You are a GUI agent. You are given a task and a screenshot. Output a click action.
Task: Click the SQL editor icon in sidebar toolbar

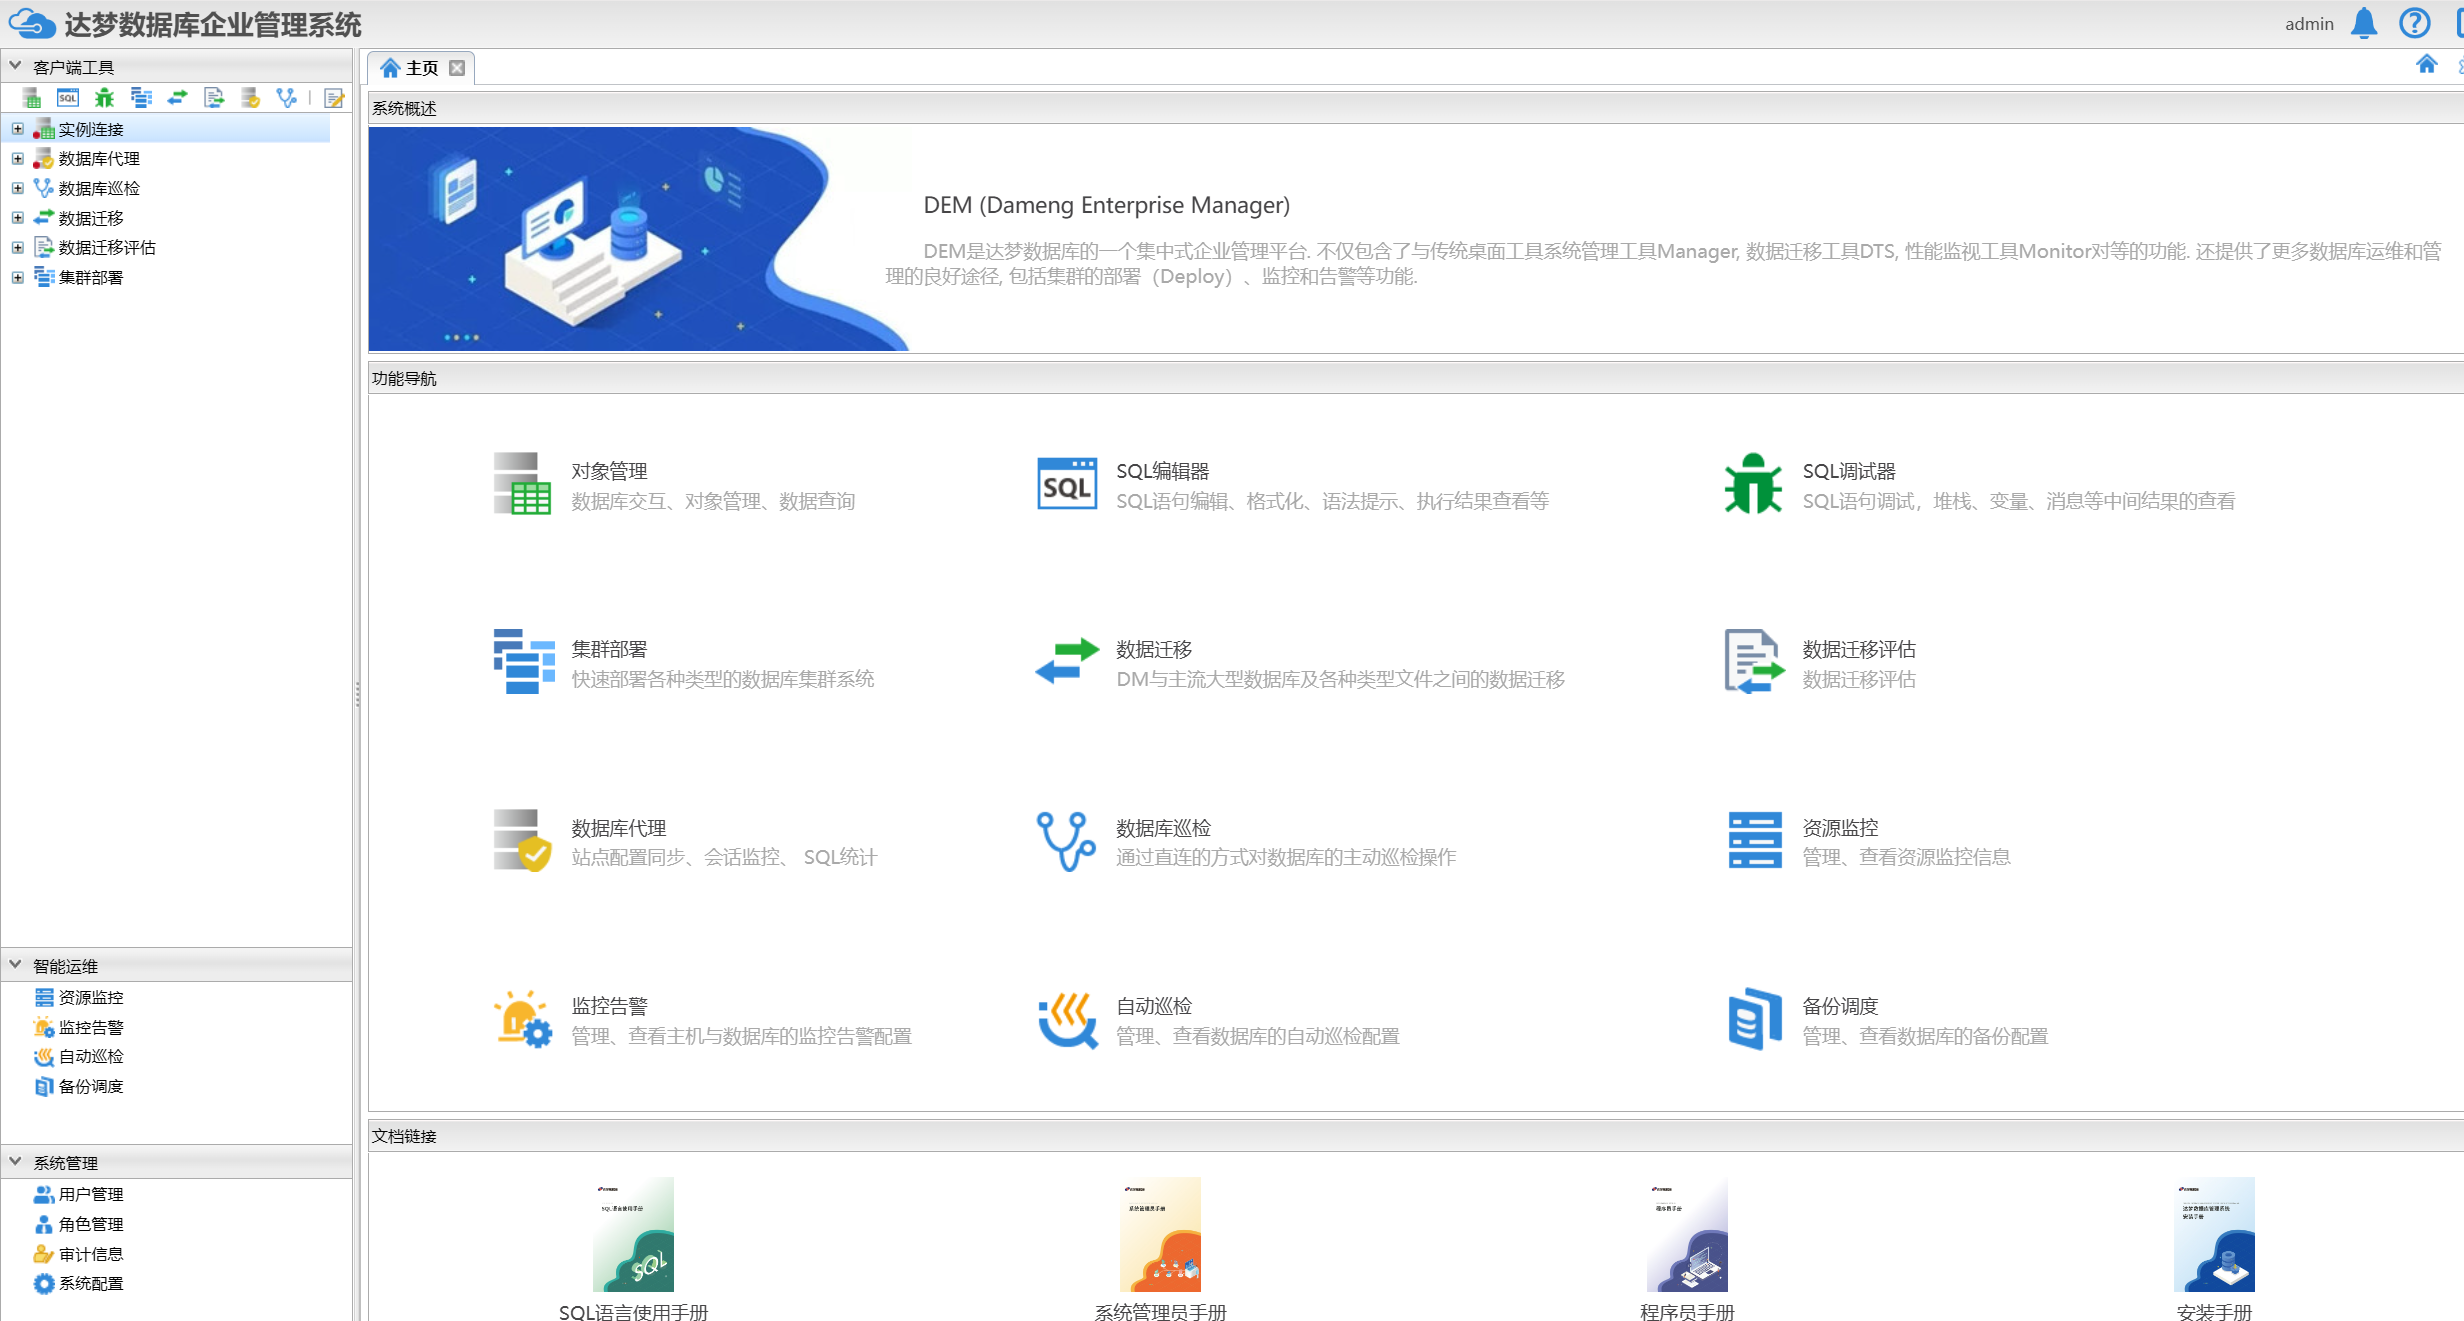pos(68,98)
